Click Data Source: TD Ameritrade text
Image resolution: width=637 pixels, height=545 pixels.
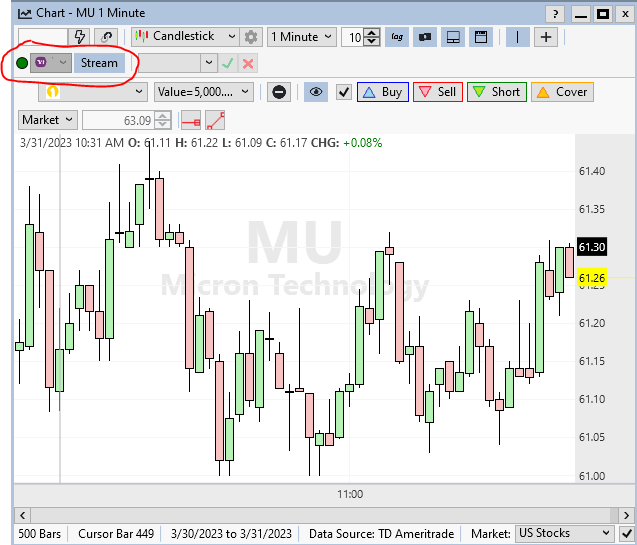[381, 533]
